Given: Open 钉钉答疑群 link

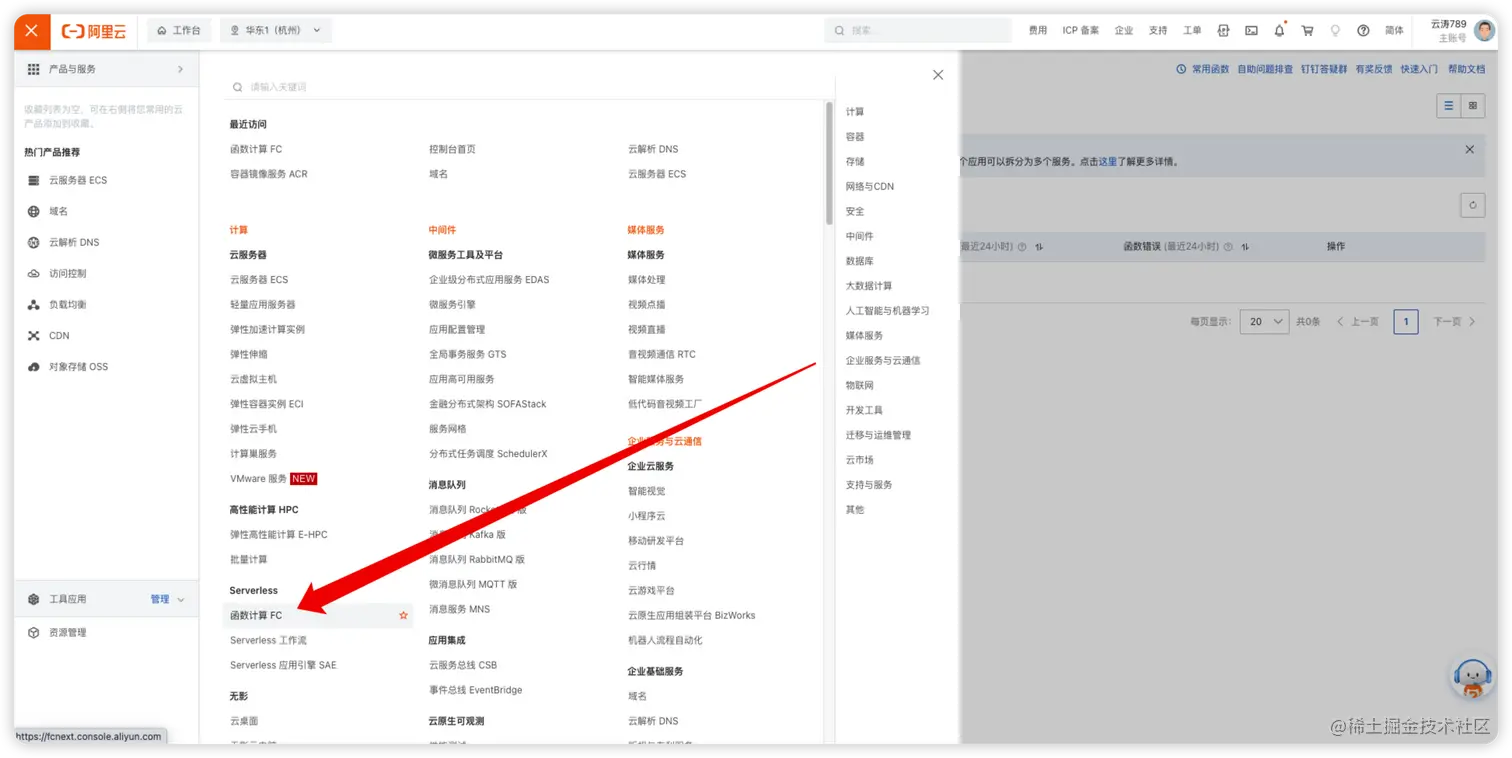Looking at the screenshot, I should (x=1324, y=69).
